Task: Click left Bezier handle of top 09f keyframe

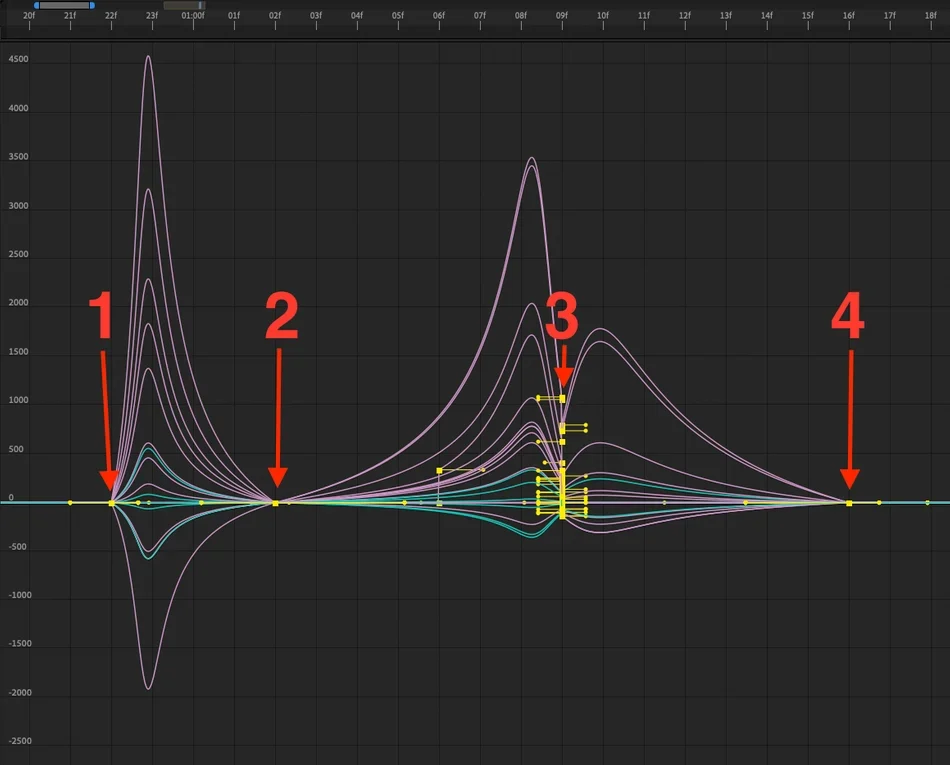Action: click(x=538, y=398)
